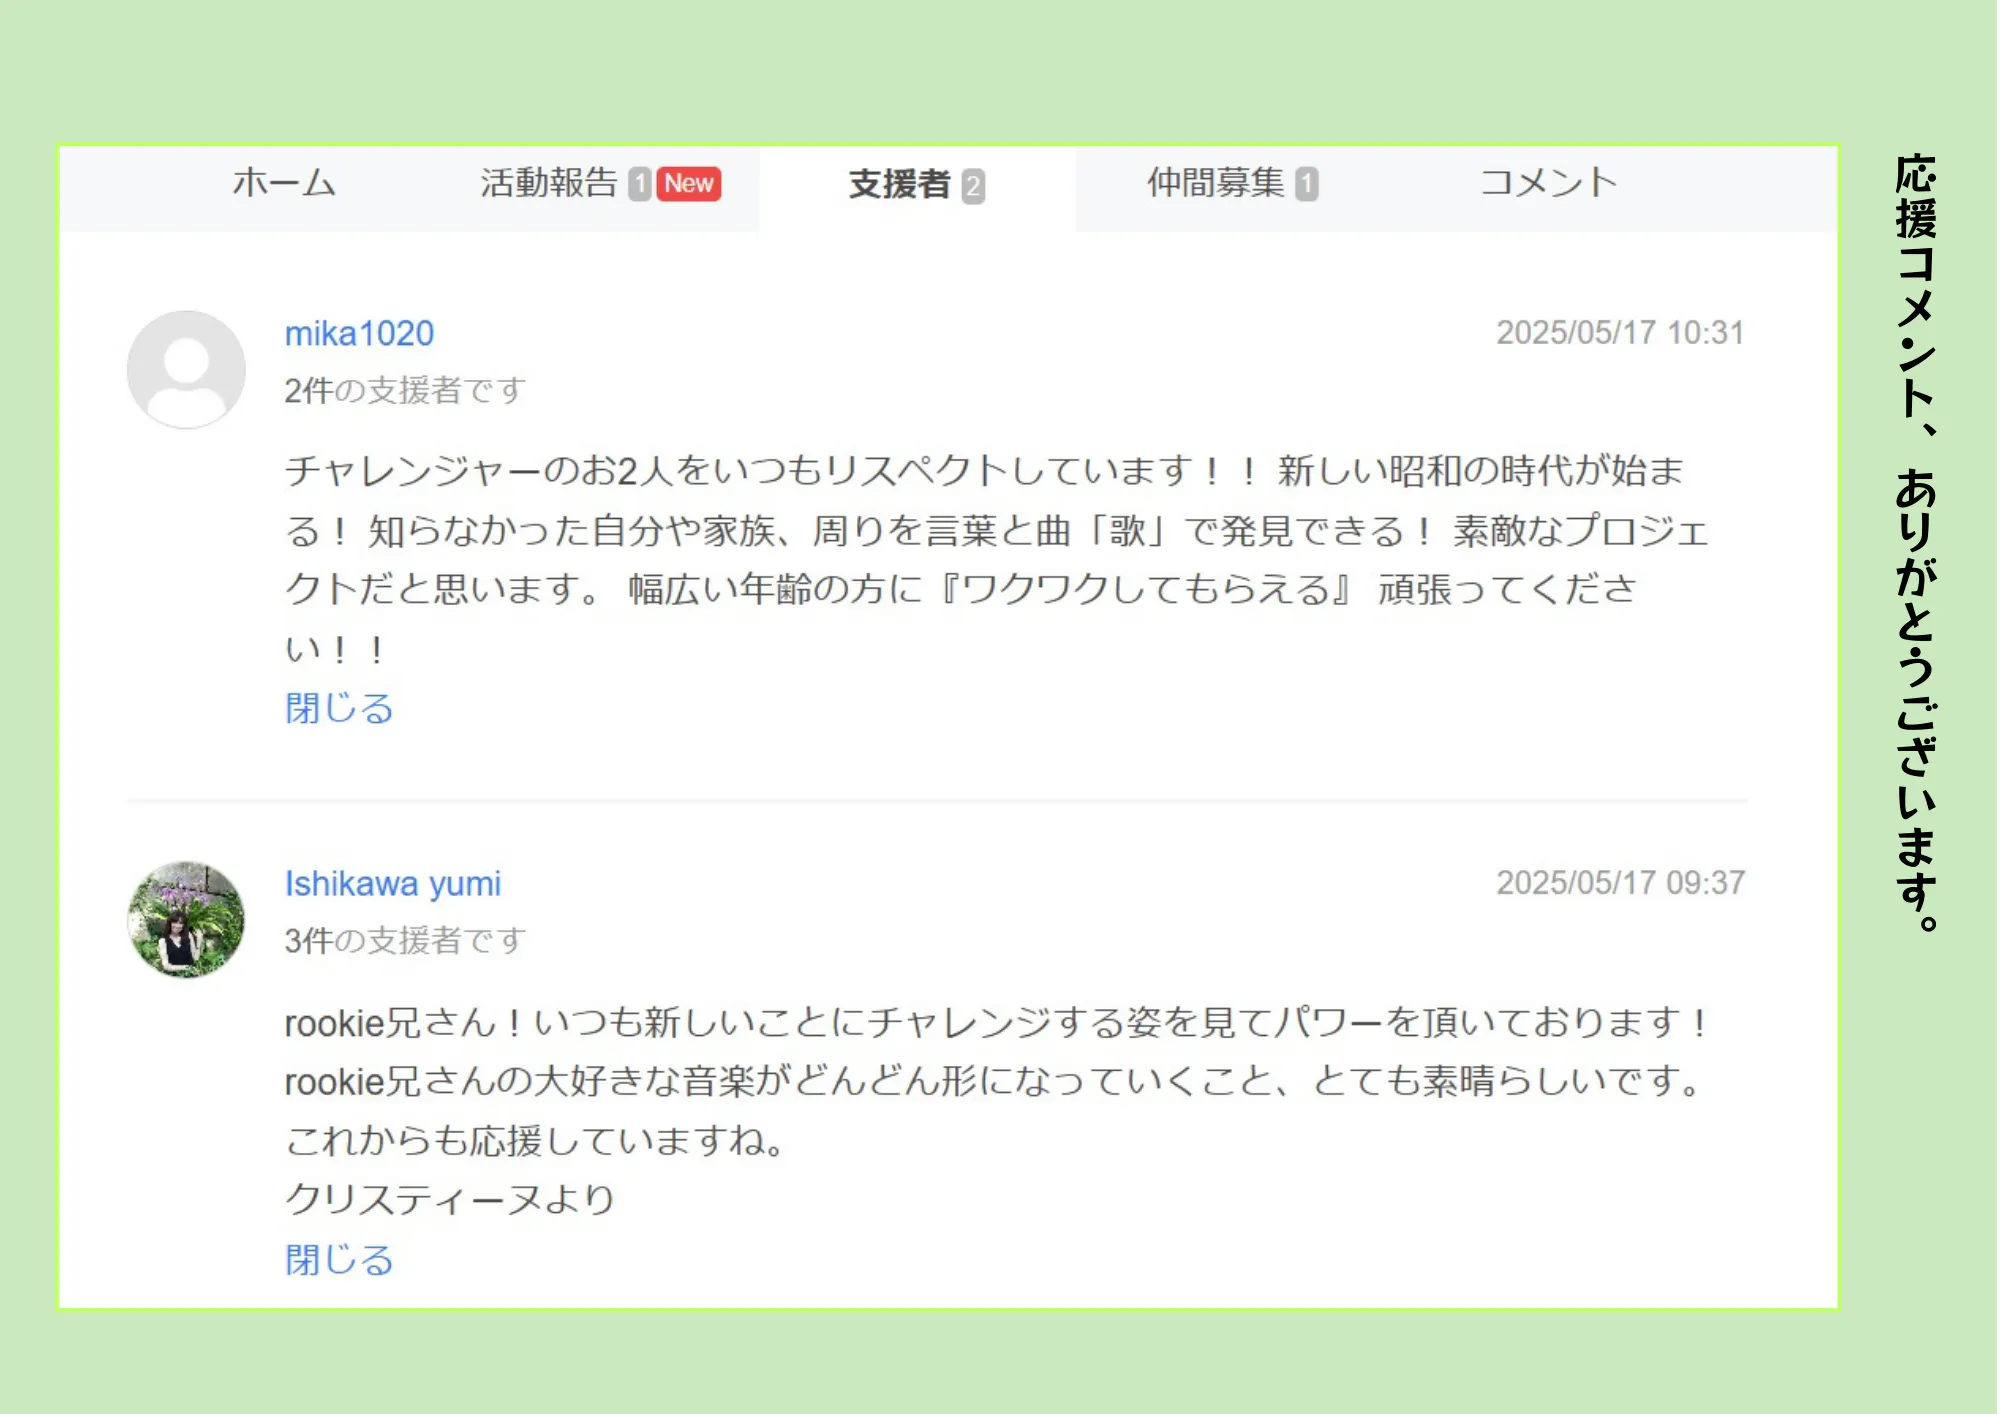
Task: Click the count badge beside 活動報告
Action: coord(640,185)
